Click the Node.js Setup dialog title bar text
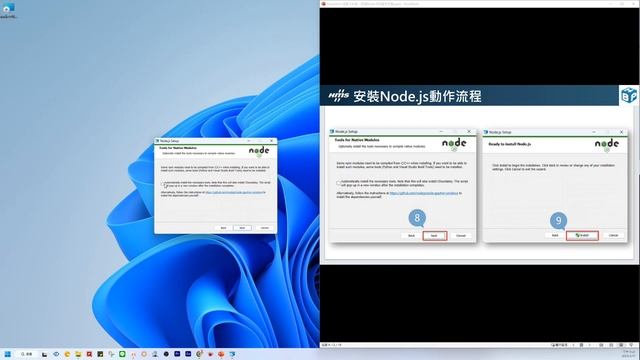The width and height of the screenshot is (640, 360). point(169,141)
